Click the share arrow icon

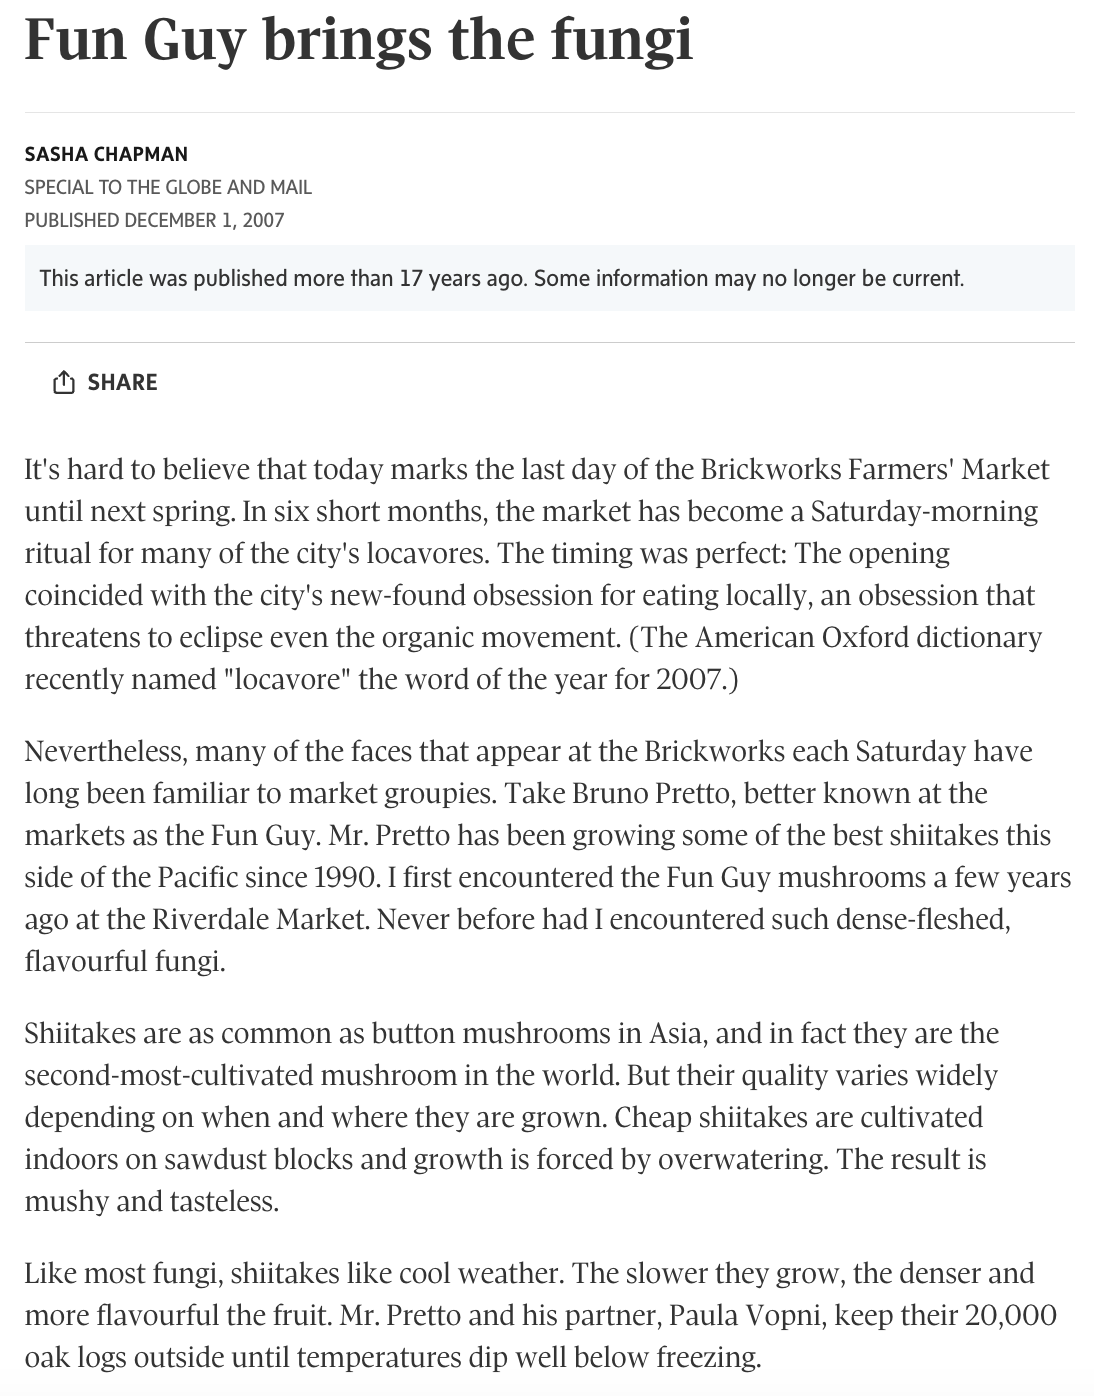(63, 382)
